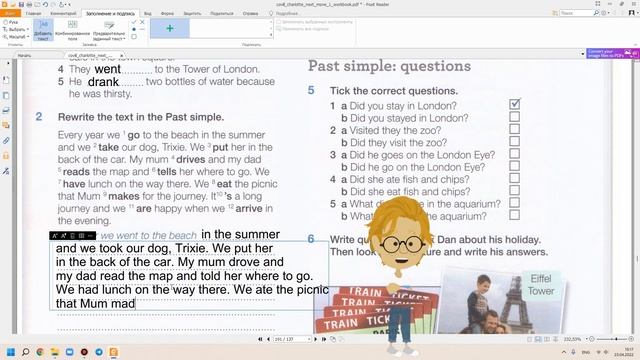Switch to the Главная ribbon tab
The height and width of the screenshot is (360, 640).
pos(33,13)
